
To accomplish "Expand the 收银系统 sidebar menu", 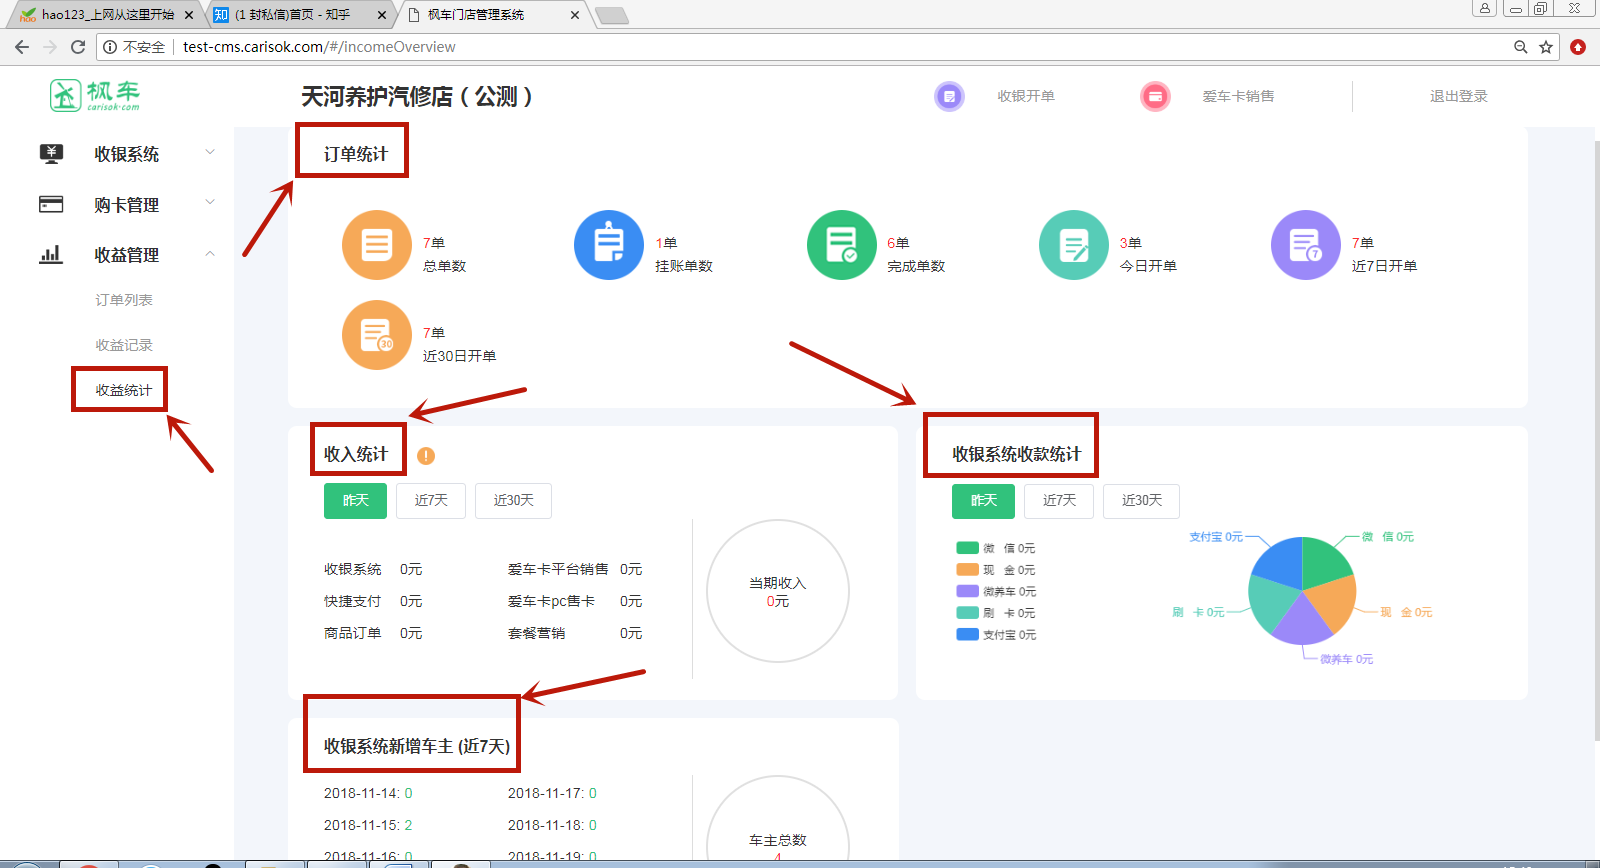I will [x=127, y=154].
